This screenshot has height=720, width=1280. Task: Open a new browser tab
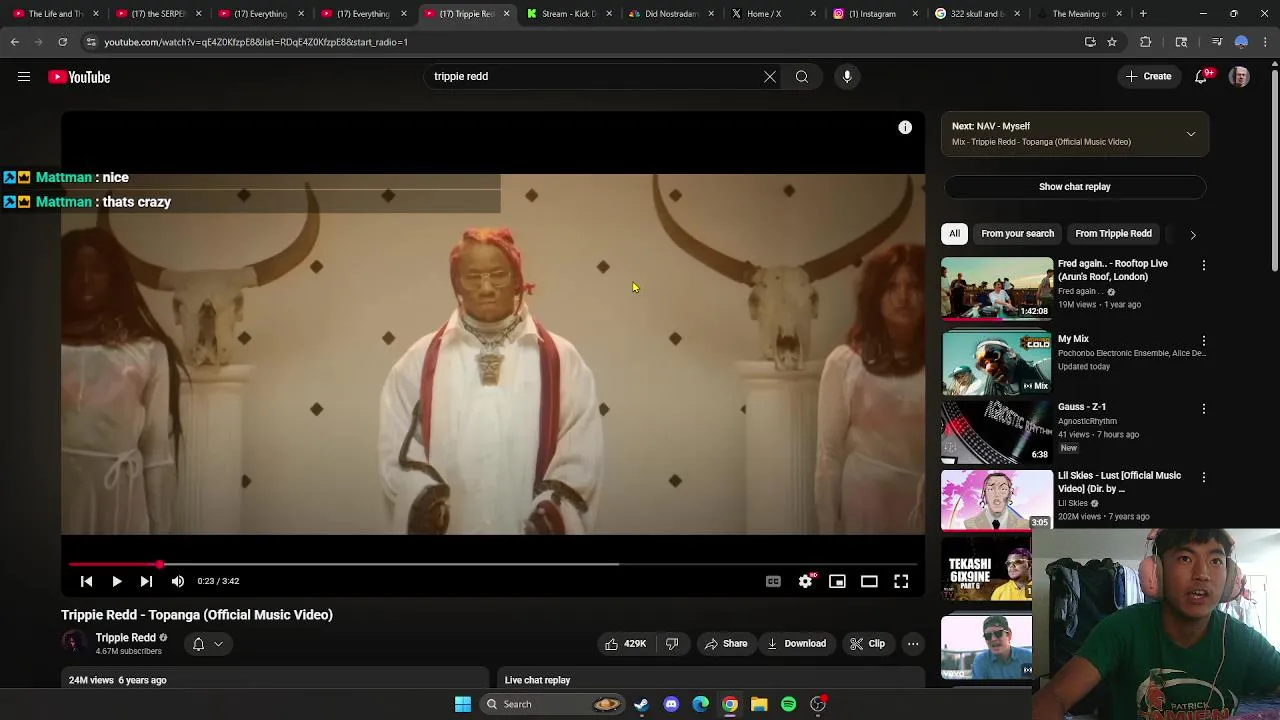(x=1143, y=14)
